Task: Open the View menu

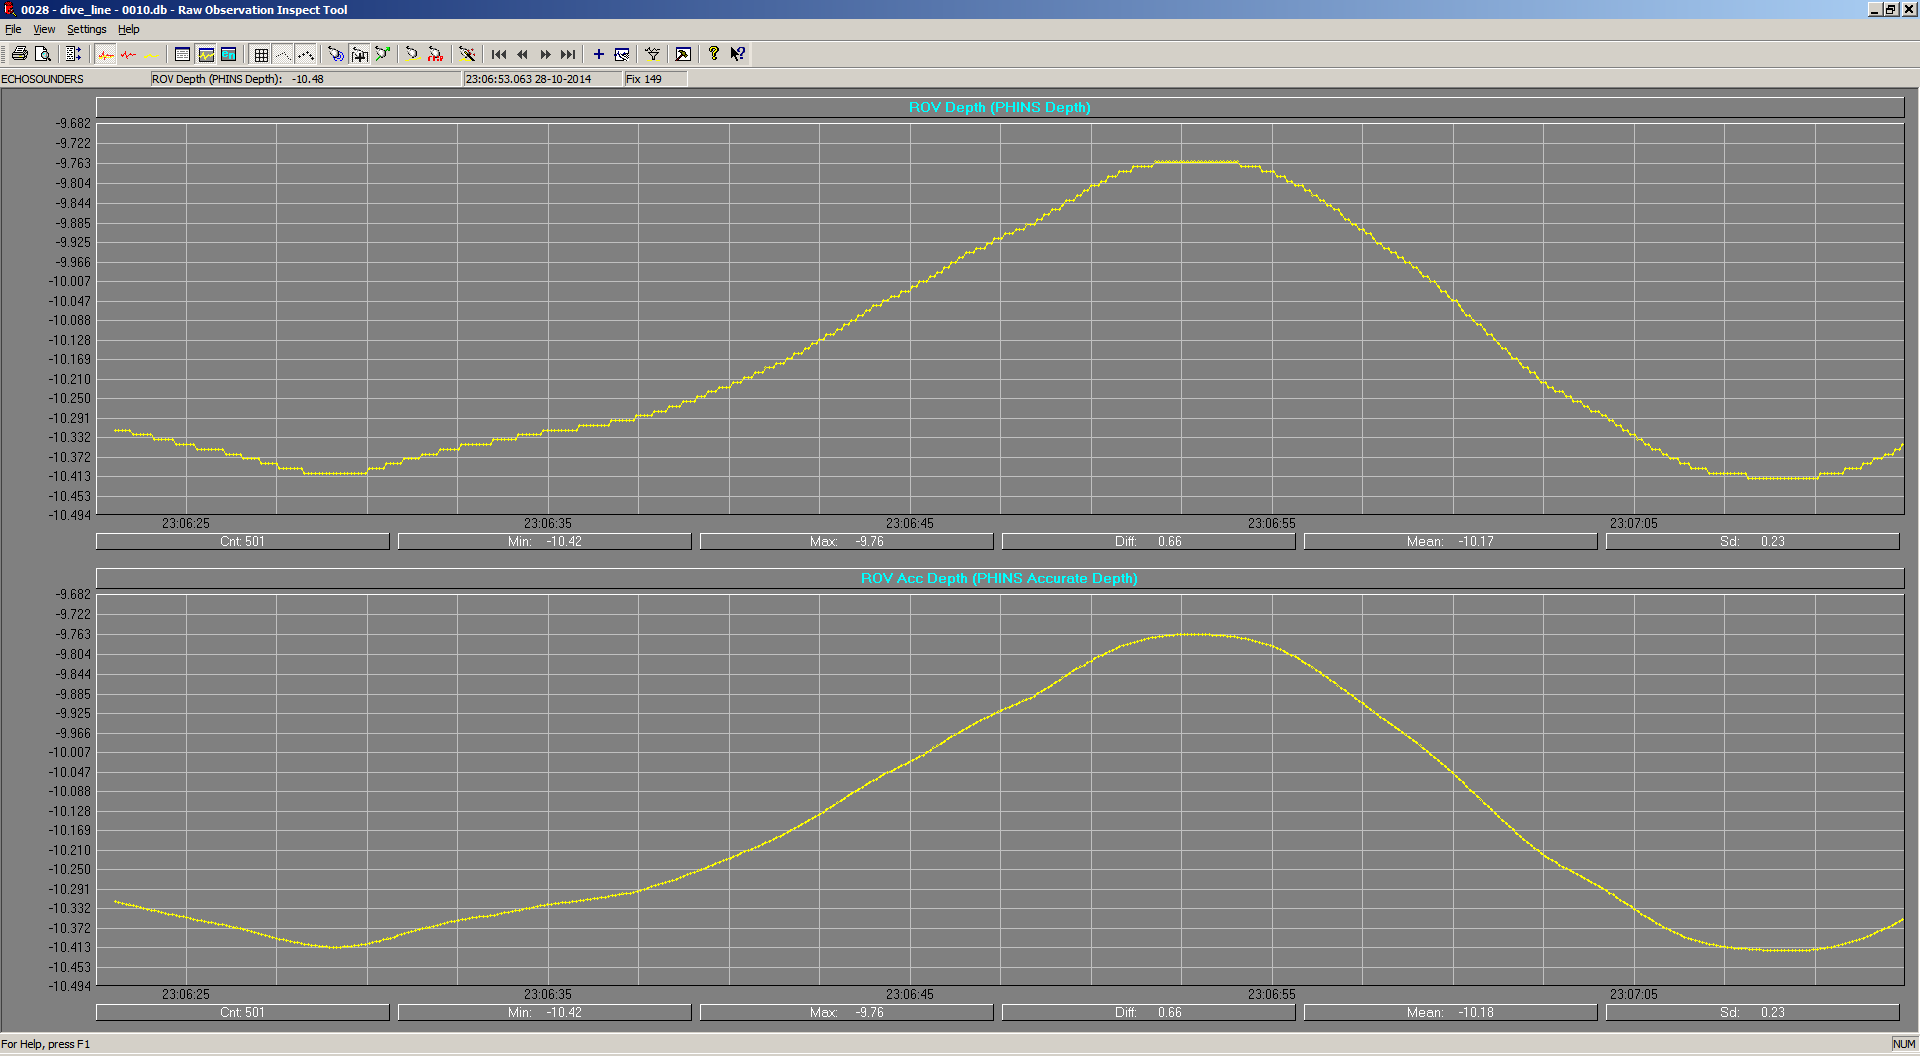Action: (44, 29)
